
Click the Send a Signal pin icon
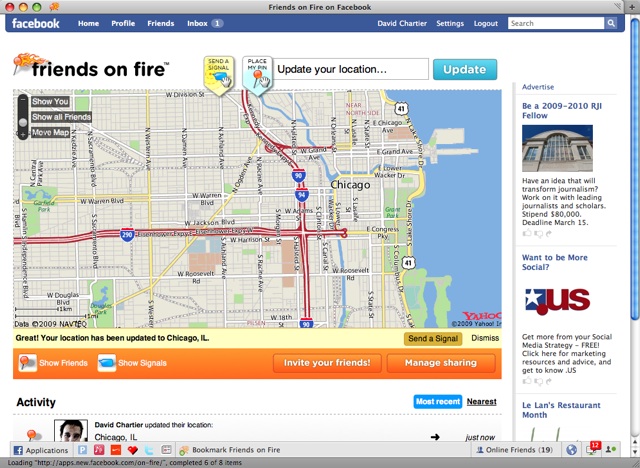(x=219, y=75)
